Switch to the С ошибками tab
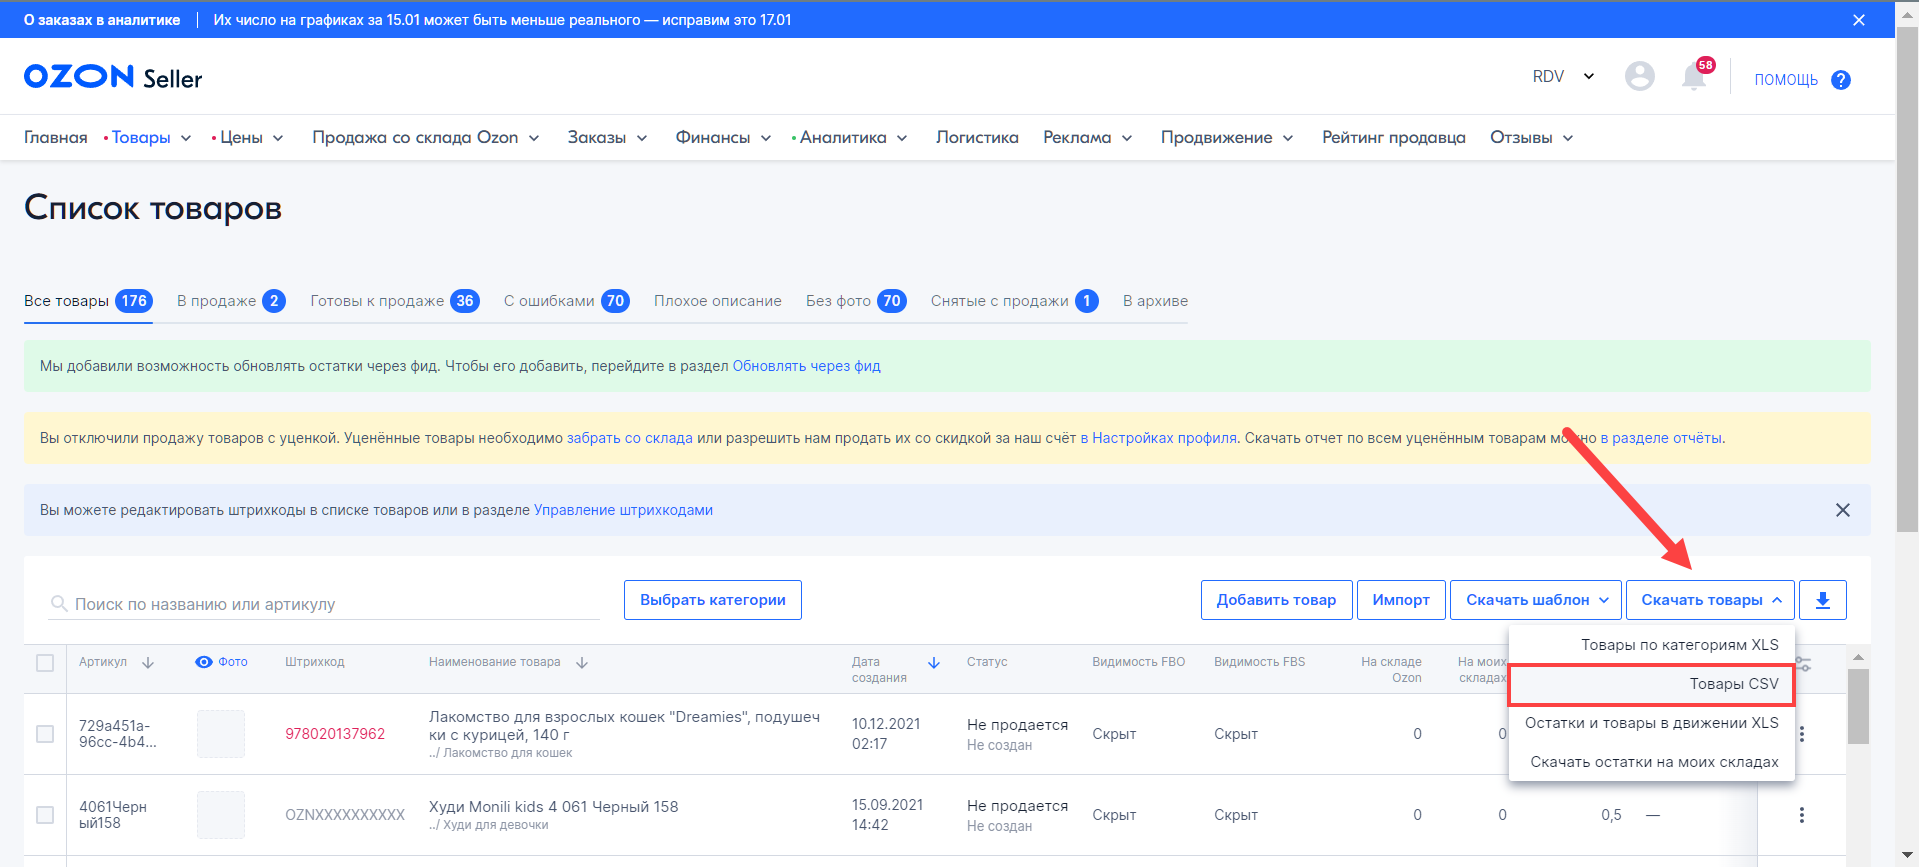The image size is (1919, 867). (565, 301)
